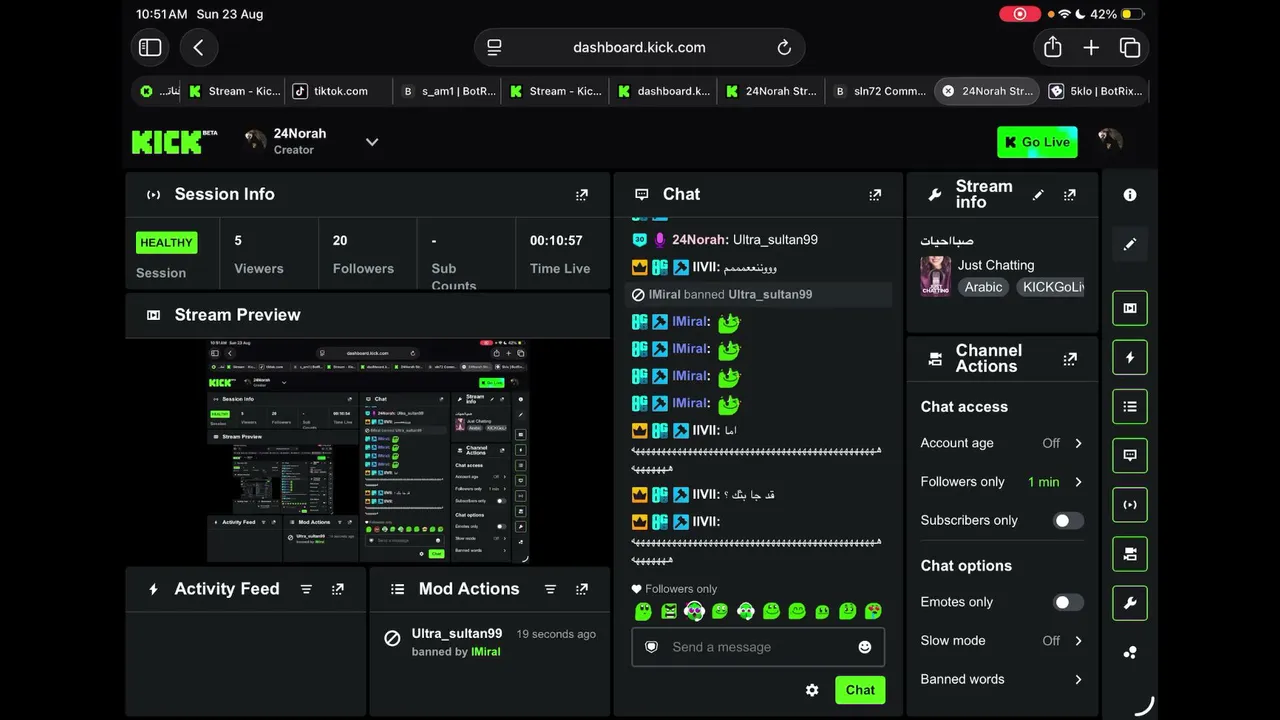Screen dimensions: 1280x720
Task: Click the KICKGoLive stream tag
Action: (x=1050, y=287)
